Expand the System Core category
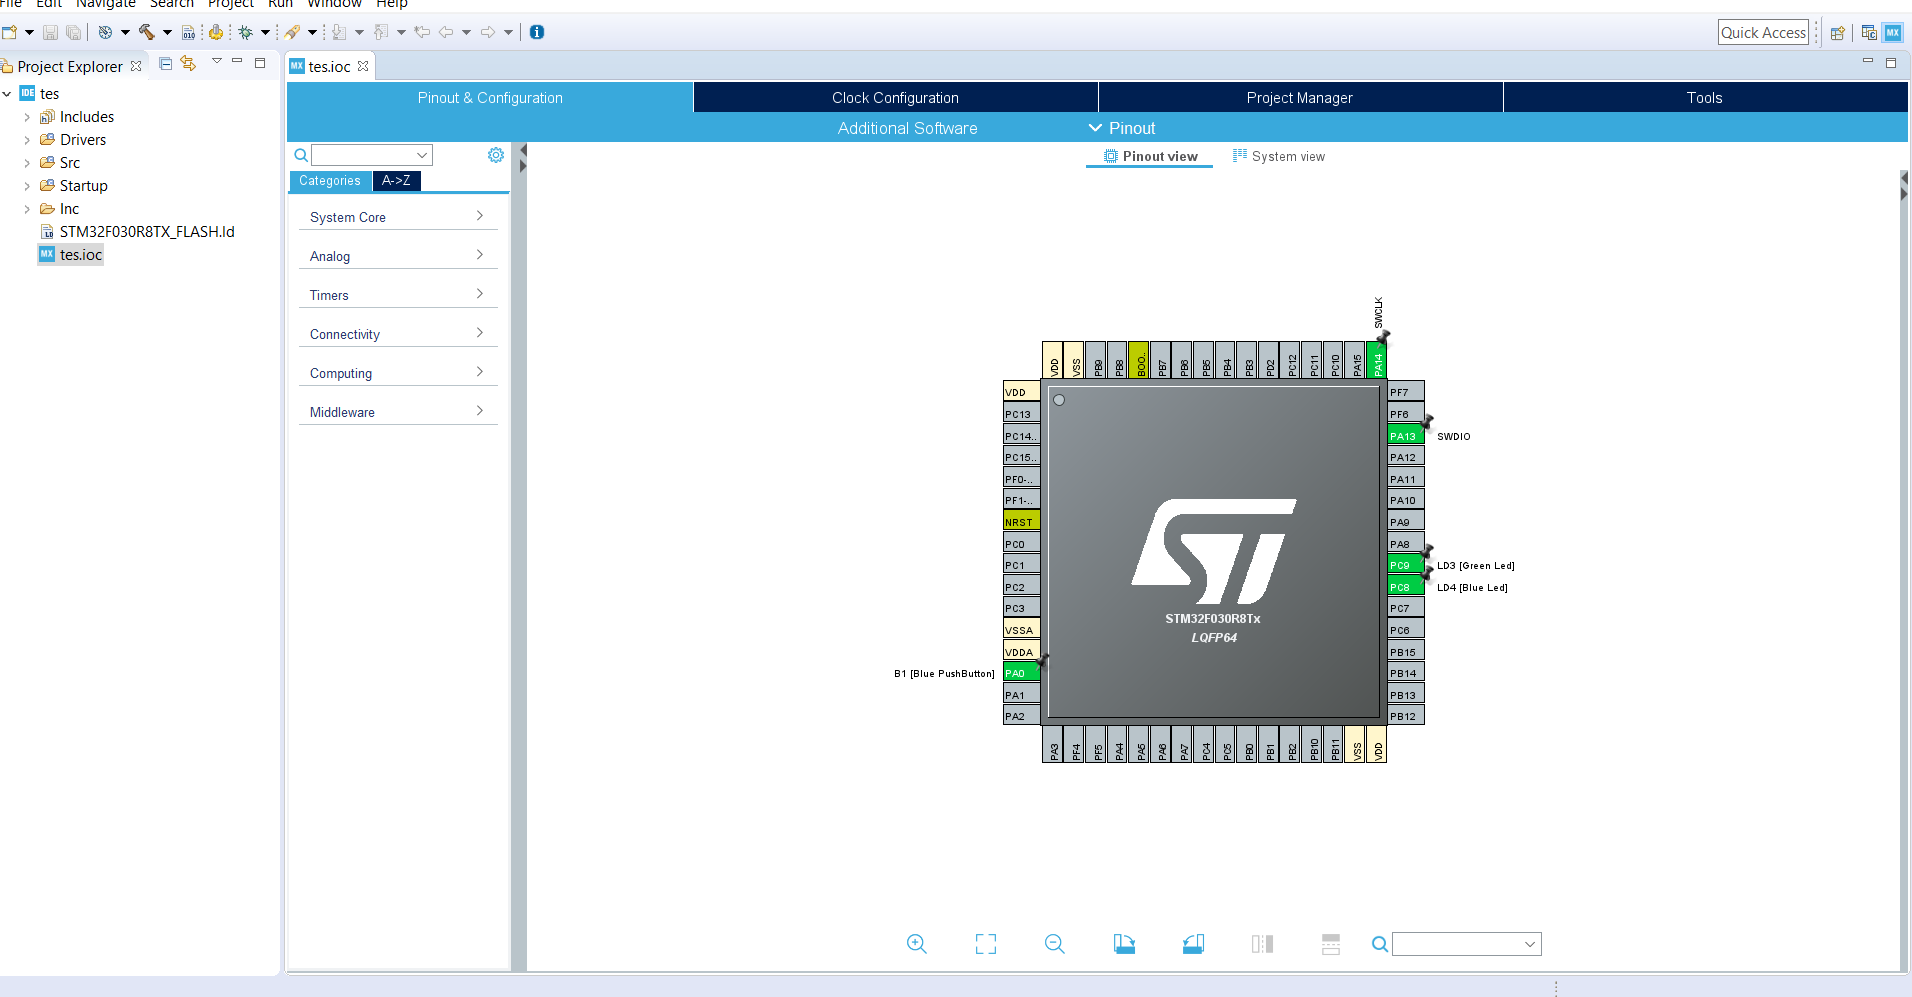 click(397, 215)
